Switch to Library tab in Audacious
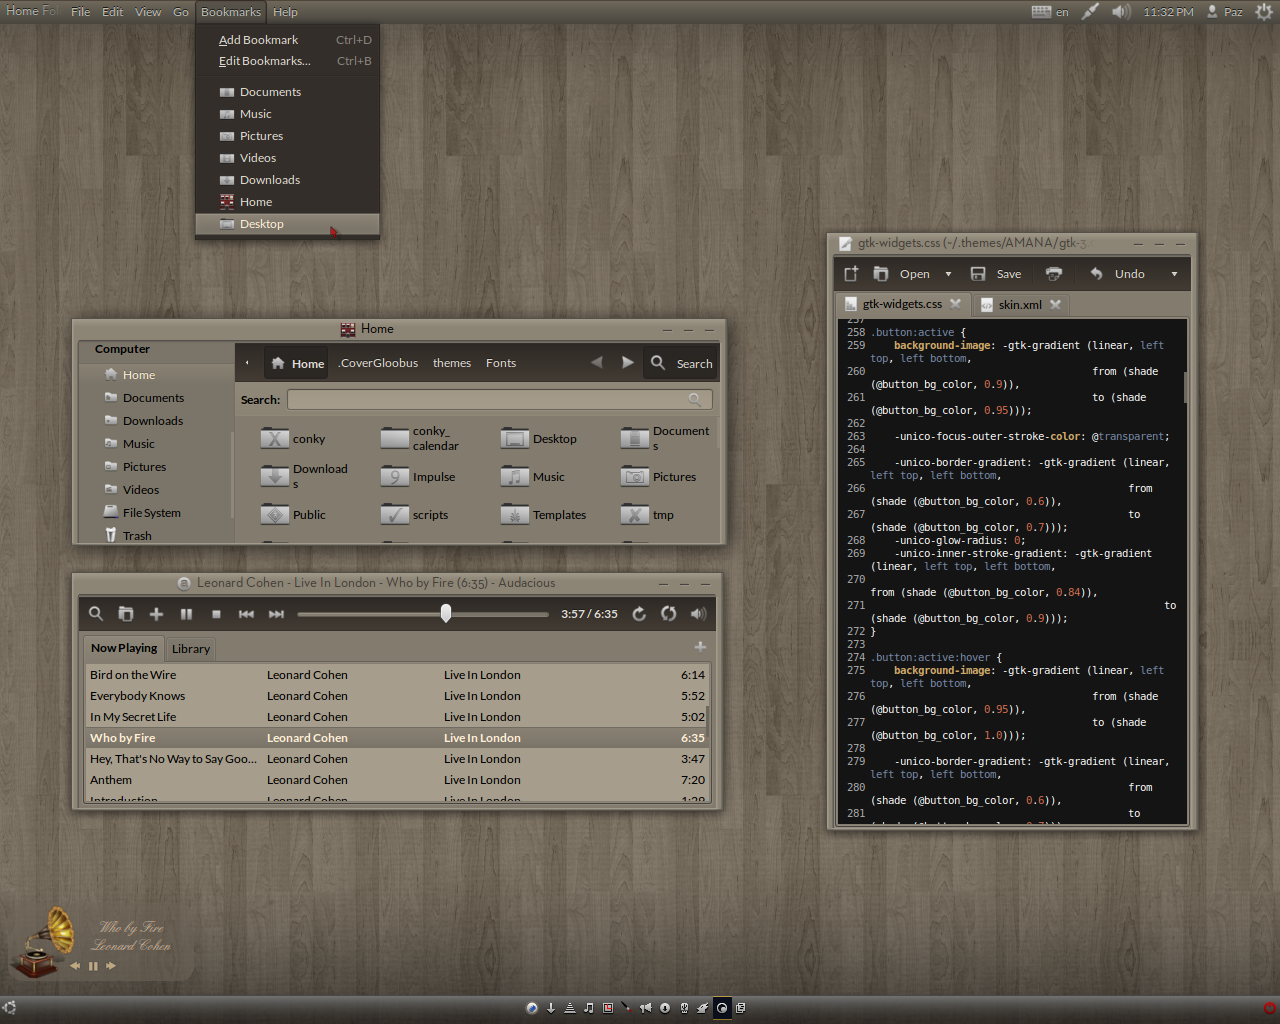The image size is (1280, 1024). click(x=191, y=649)
